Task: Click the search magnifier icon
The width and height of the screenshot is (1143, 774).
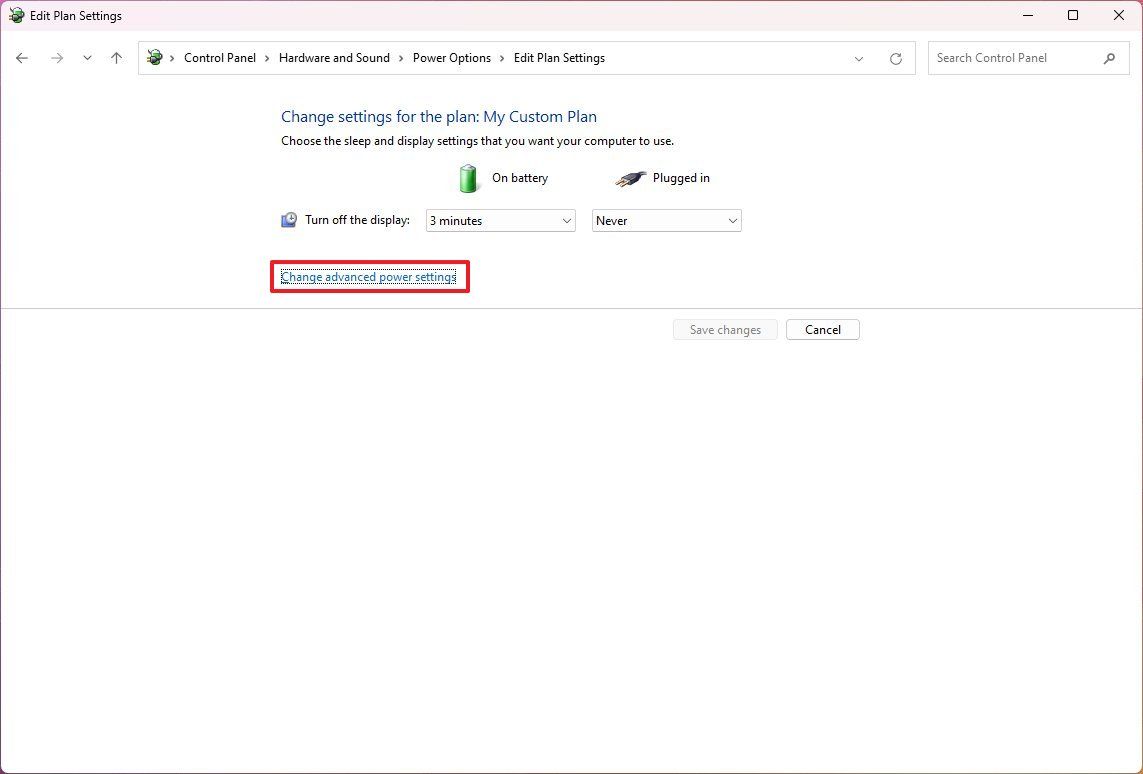Action: (1109, 58)
